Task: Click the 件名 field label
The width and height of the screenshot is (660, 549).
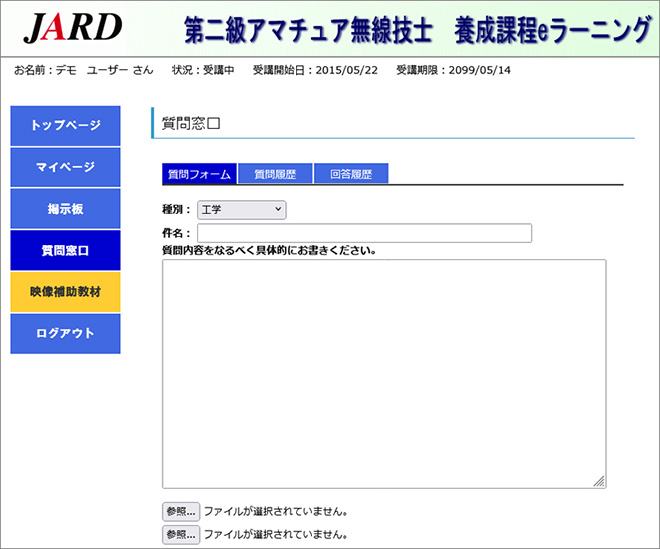Action: pyautogui.click(x=175, y=233)
